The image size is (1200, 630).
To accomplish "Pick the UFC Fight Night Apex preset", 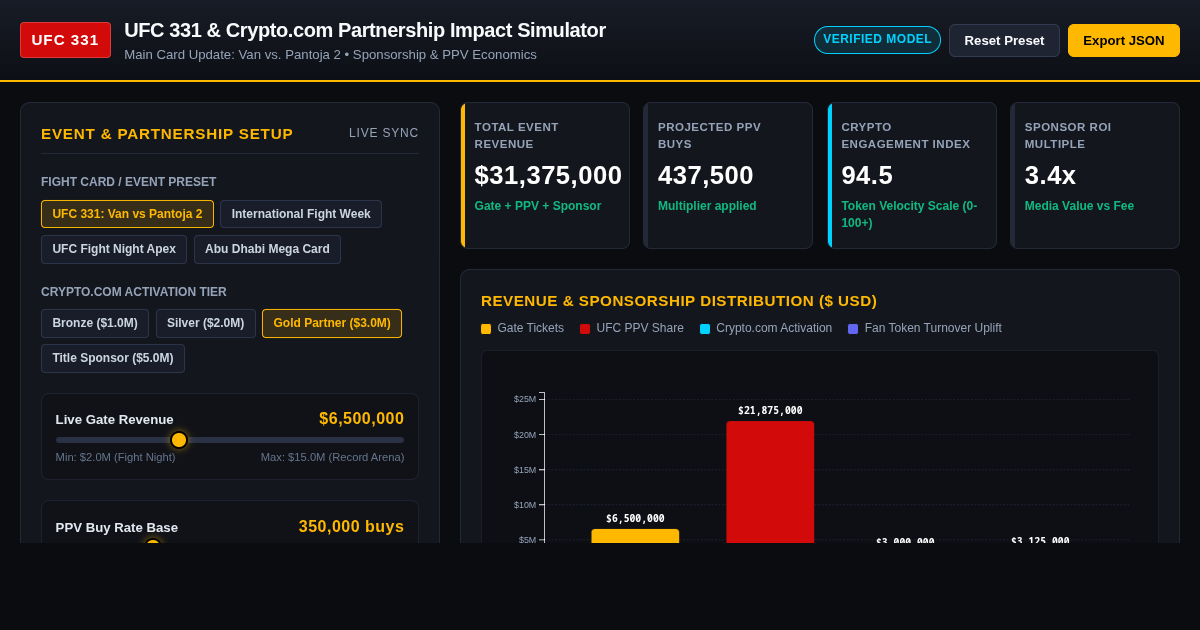I will click(x=114, y=249).
